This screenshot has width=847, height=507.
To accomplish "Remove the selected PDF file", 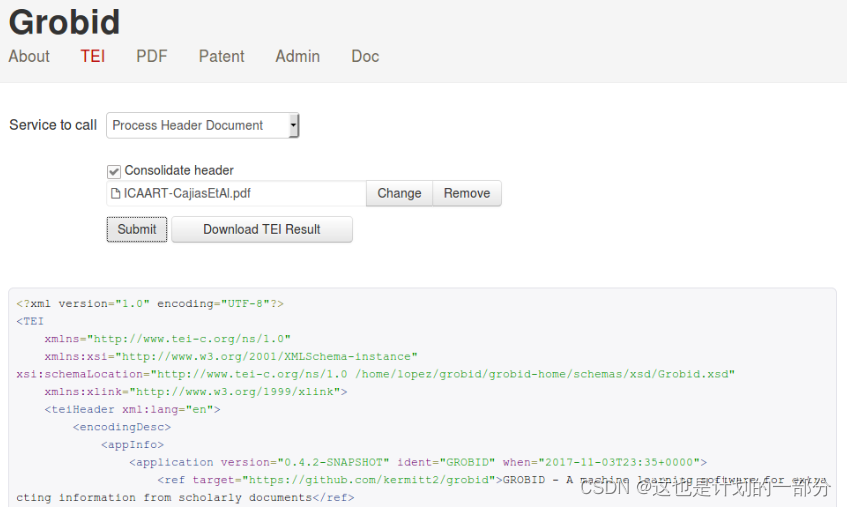I will coord(467,193).
